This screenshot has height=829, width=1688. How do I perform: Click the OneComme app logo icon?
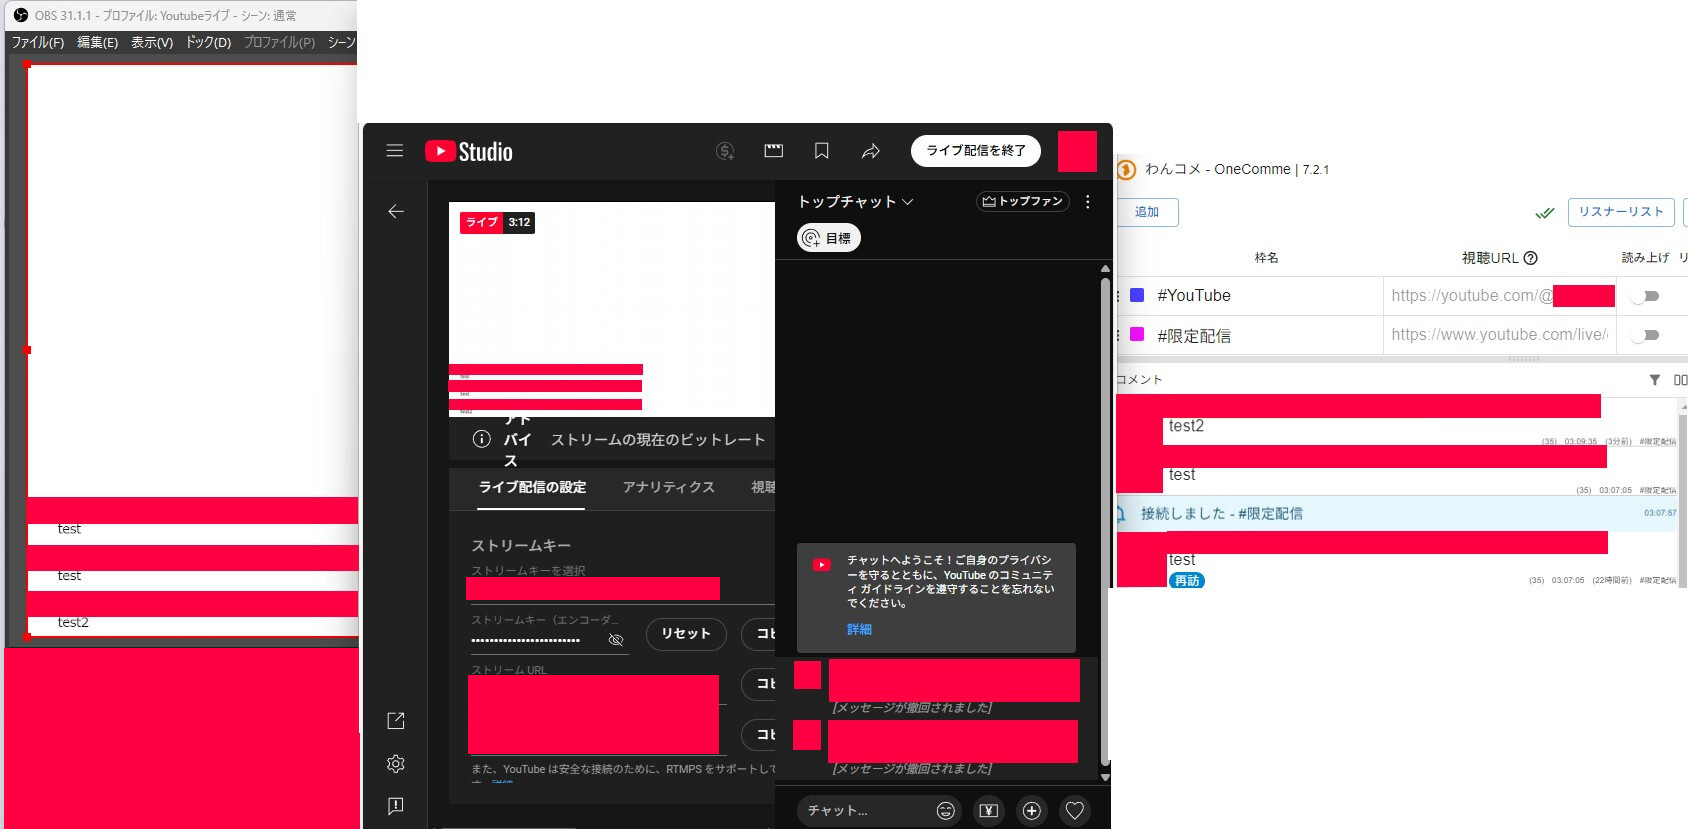pos(1126,169)
